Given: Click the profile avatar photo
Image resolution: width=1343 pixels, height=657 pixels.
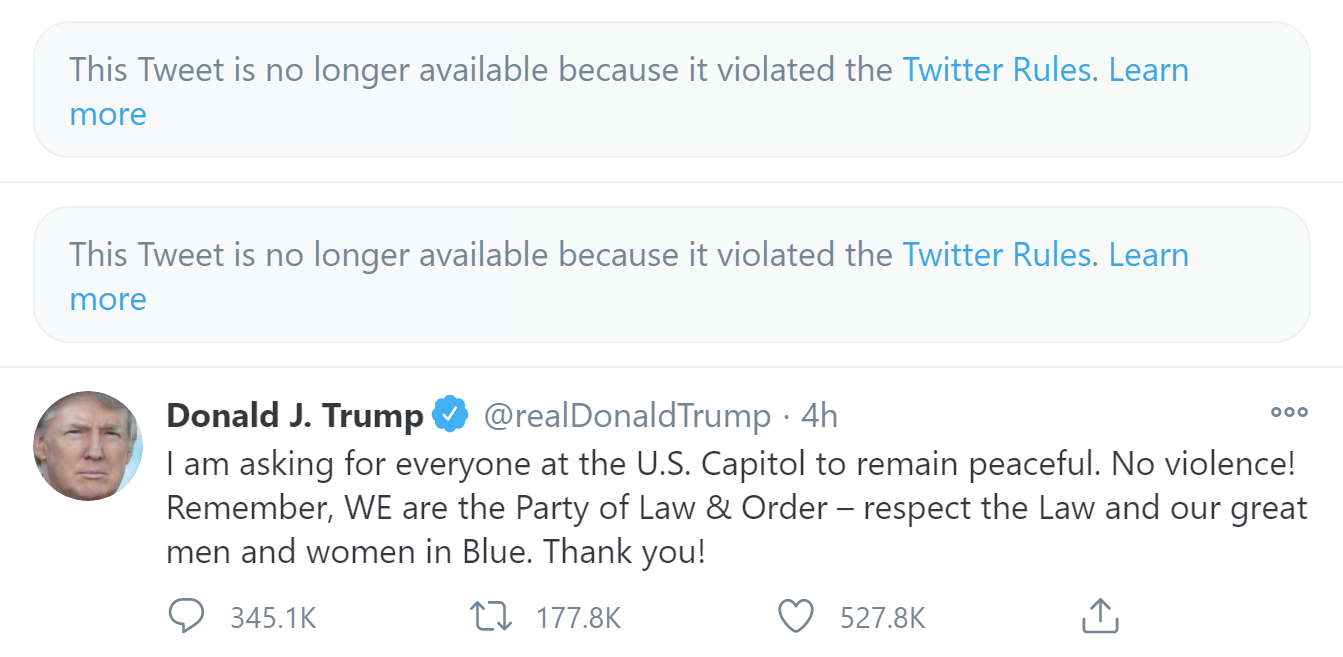Looking at the screenshot, I should click(x=88, y=445).
